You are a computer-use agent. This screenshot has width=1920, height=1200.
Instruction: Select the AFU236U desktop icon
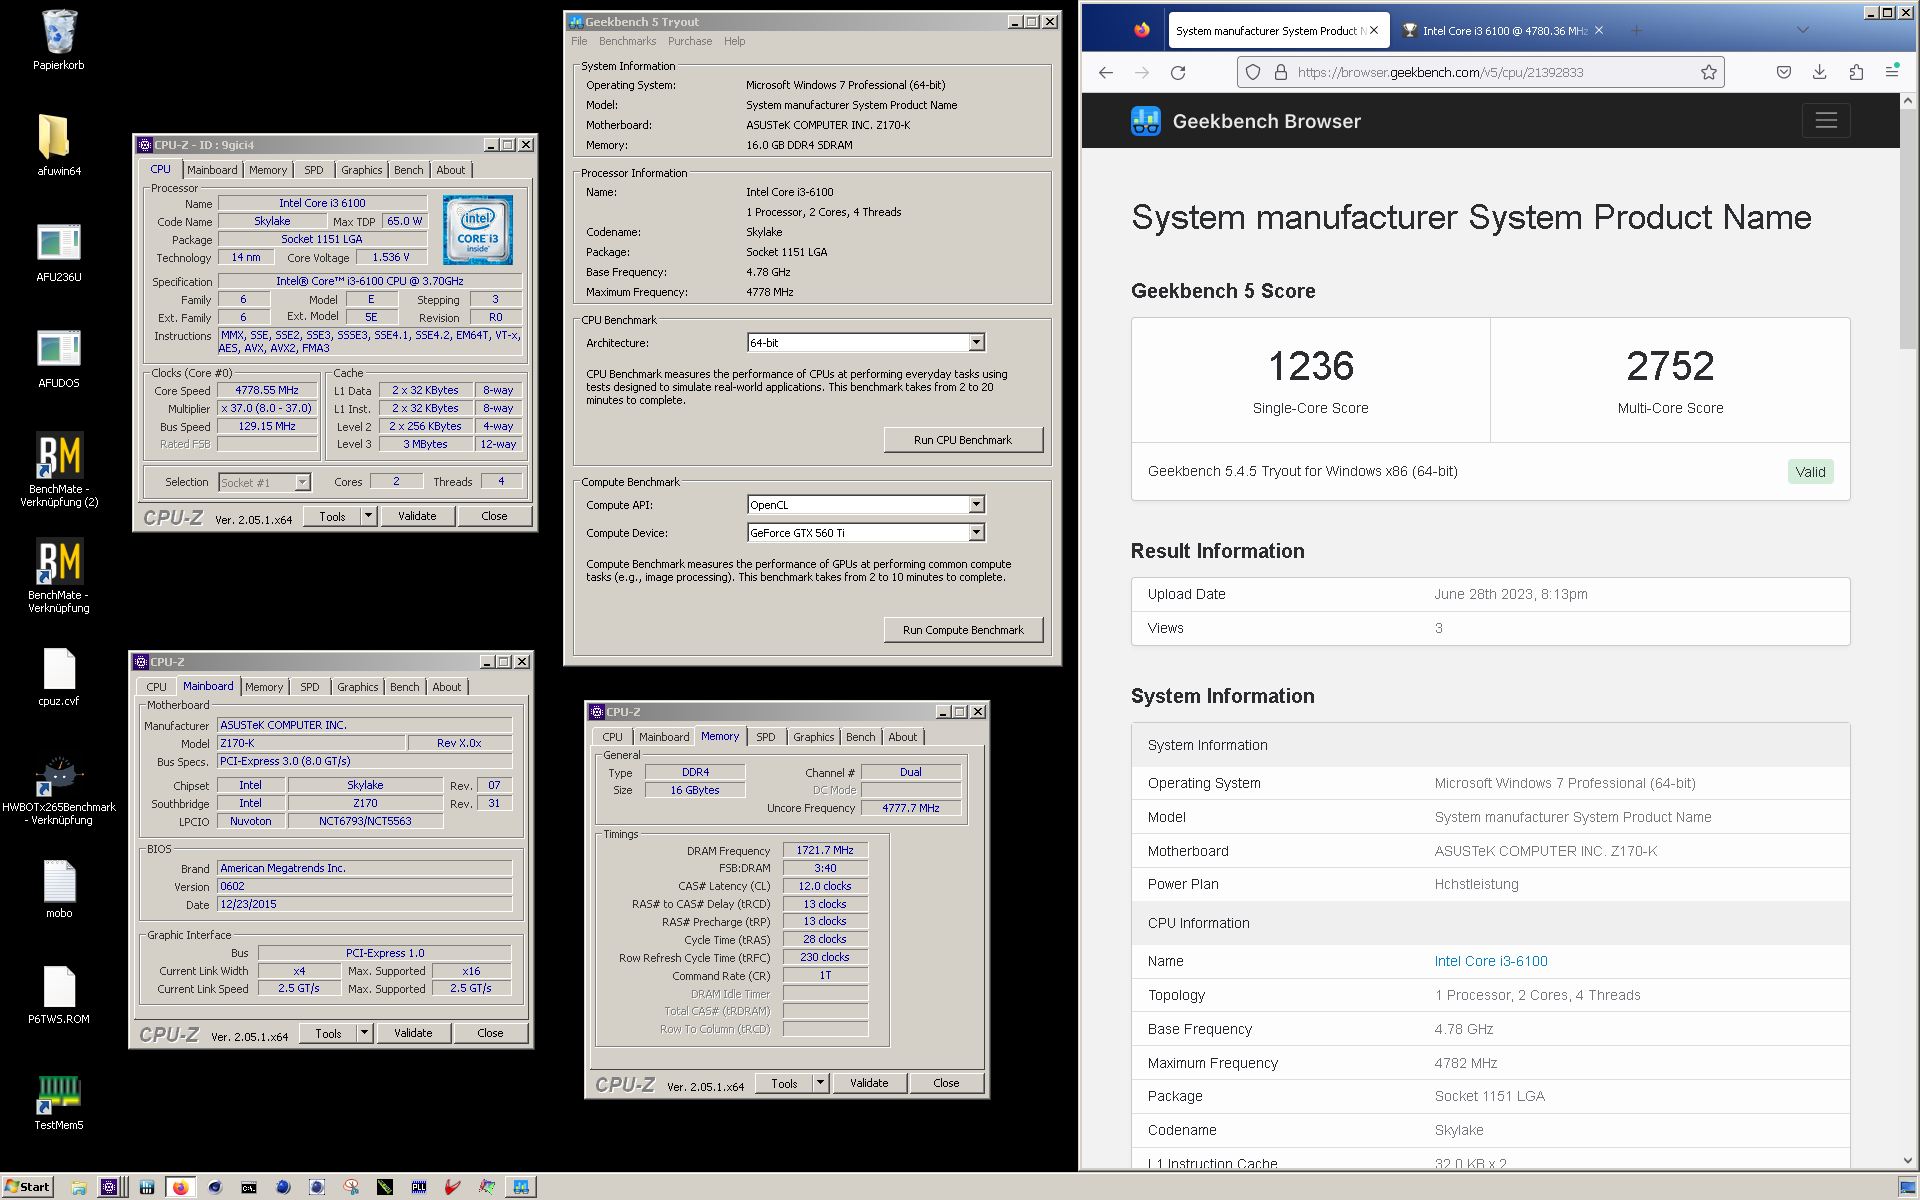(x=58, y=252)
